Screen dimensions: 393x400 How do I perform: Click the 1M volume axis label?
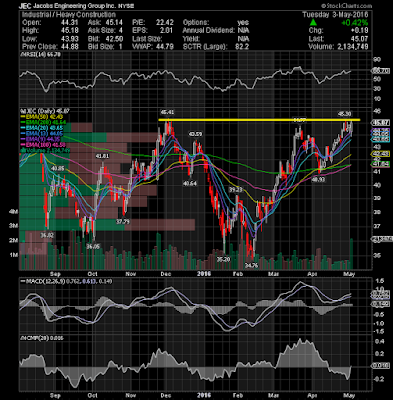[x=14, y=255]
